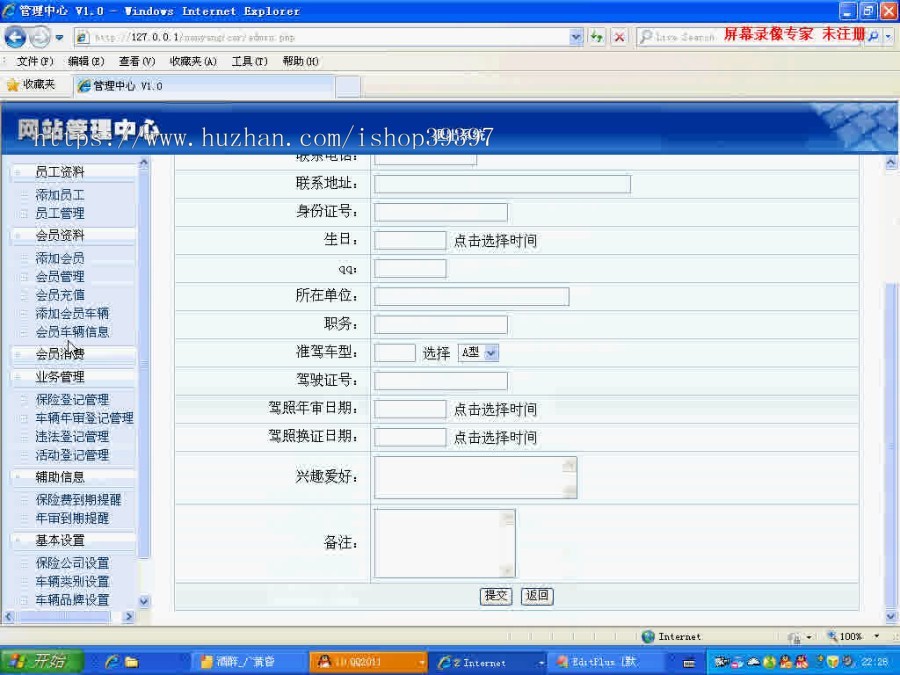Open the 收藏夹(A) menu

(193, 61)
